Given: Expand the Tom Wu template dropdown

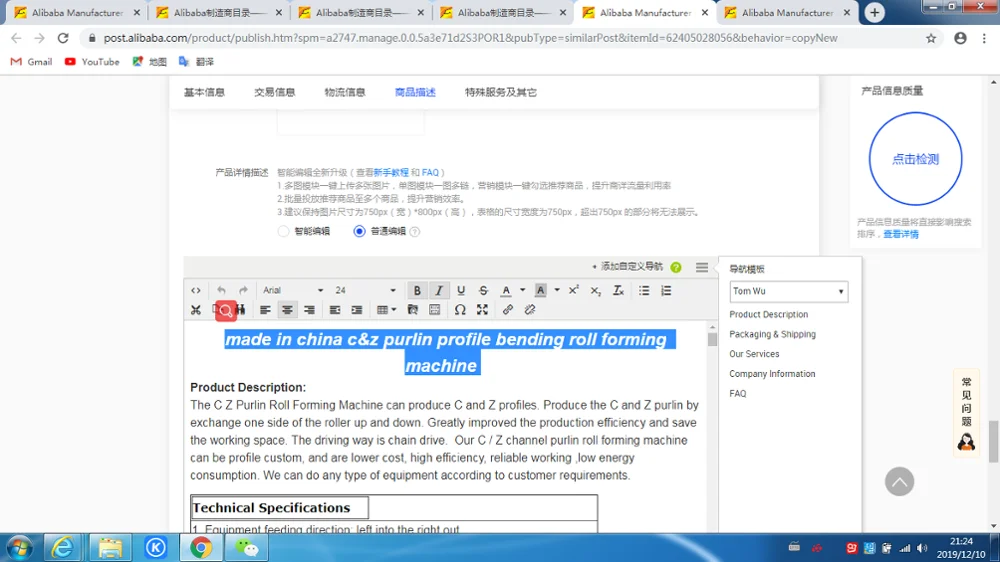Looking at the screenshot, I should (788, 291).
